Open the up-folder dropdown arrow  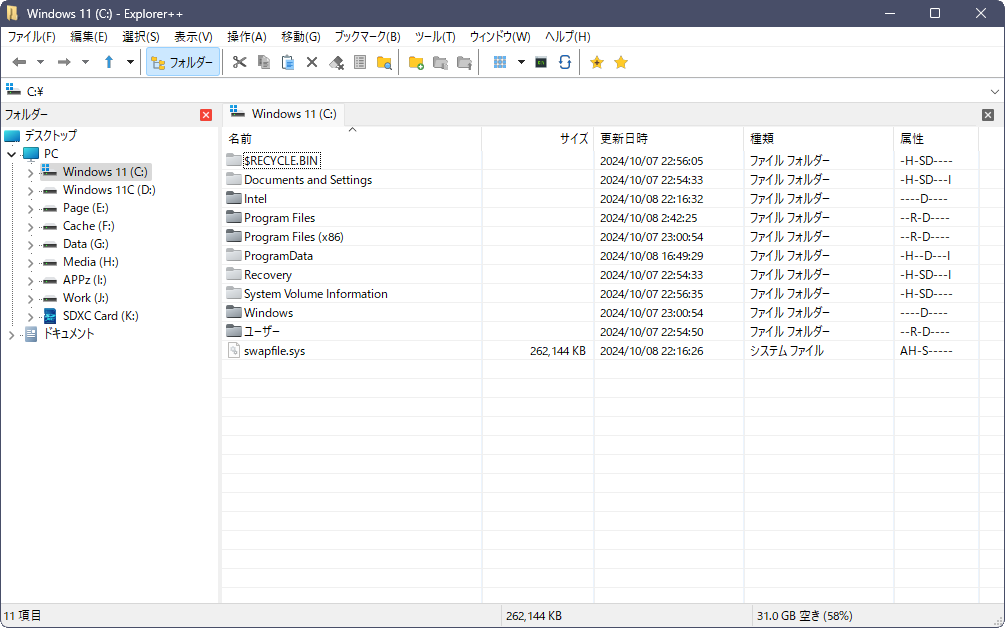click(130, 62)
